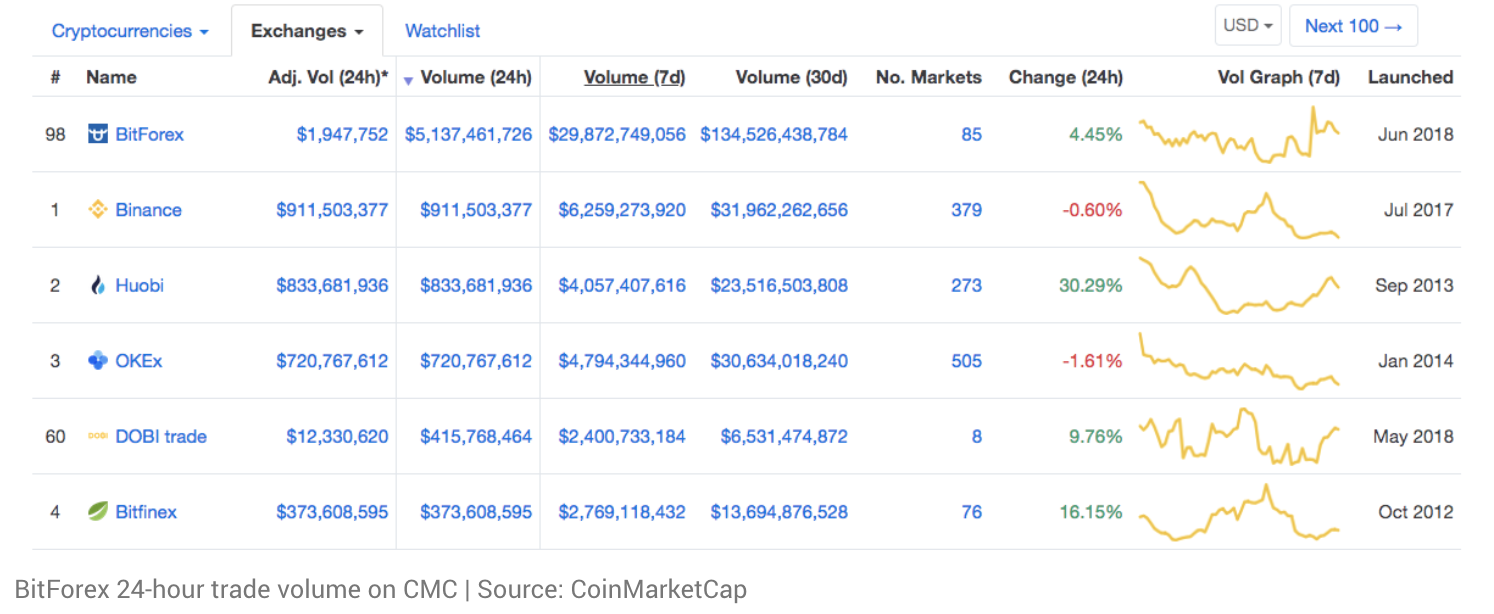Open the BitForex exchange link
This screenshot has height=614, width=1494.
click(149, 134)
